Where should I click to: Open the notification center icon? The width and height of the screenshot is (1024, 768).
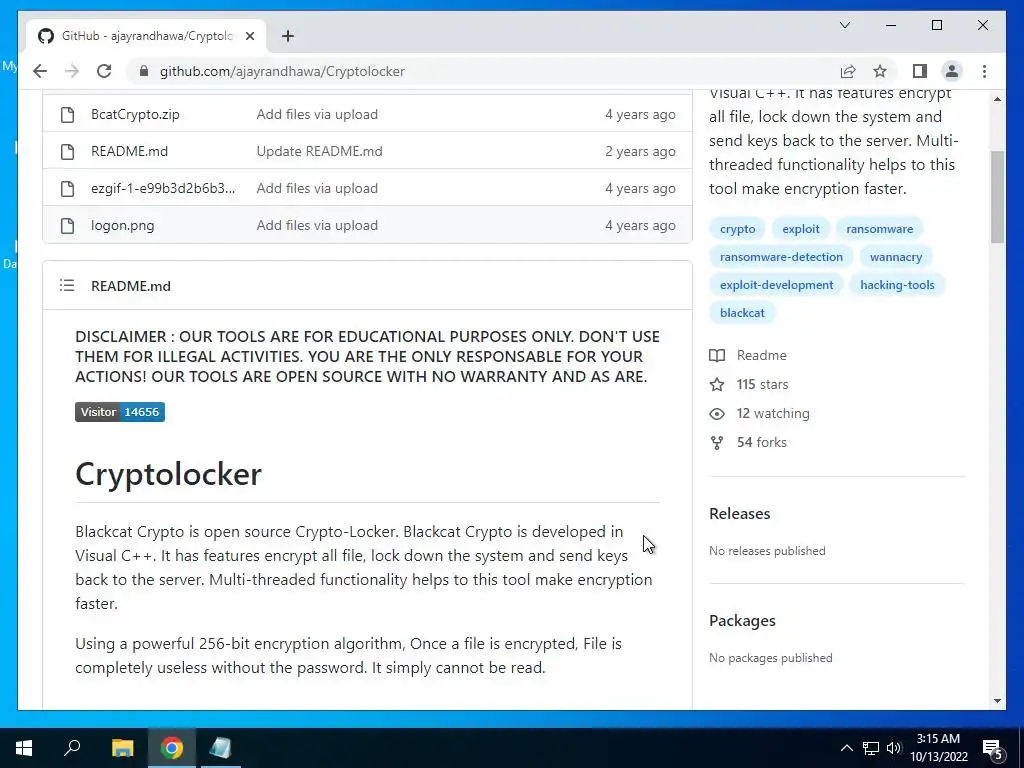(x=993, y=748)
